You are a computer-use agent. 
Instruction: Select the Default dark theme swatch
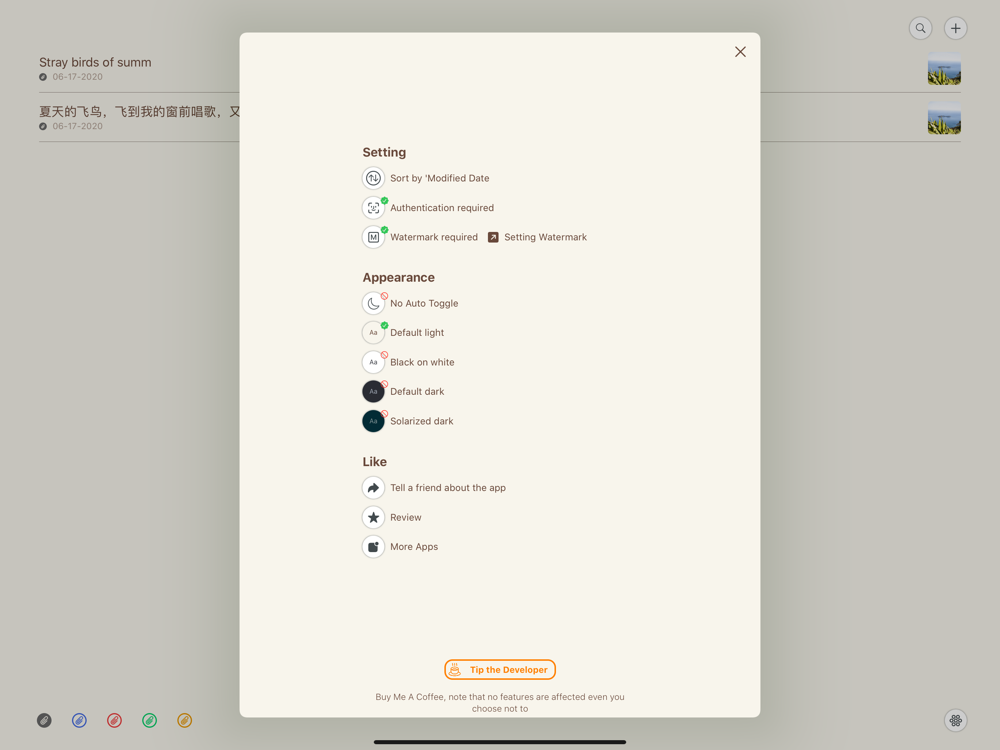(x=373, y=392)
